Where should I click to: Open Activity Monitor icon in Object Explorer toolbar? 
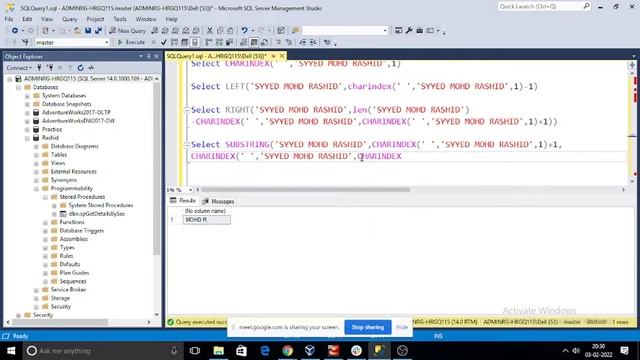coord(91,68)
